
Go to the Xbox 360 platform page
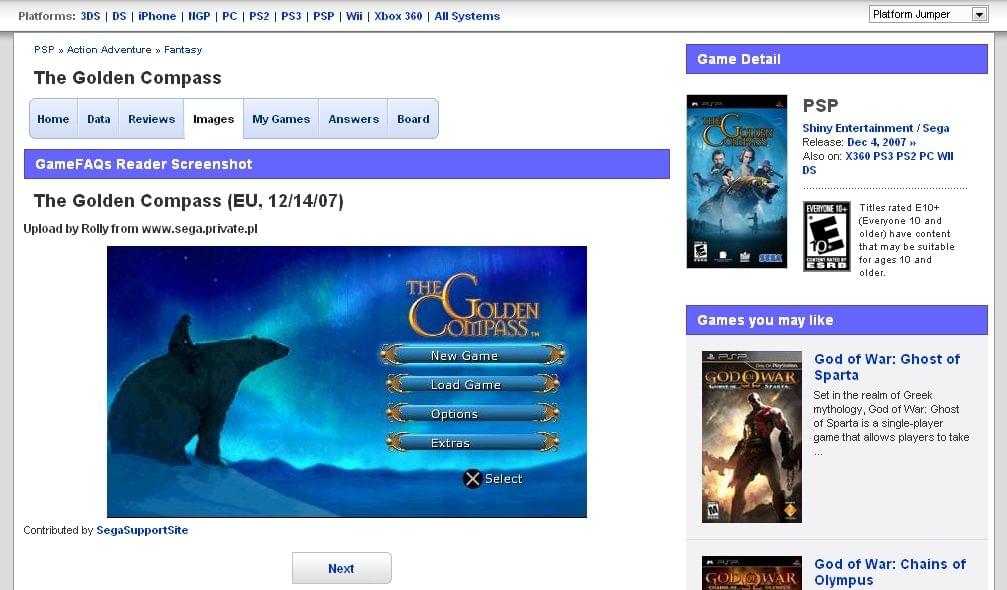pyautogui.click(x=398, y=16)
